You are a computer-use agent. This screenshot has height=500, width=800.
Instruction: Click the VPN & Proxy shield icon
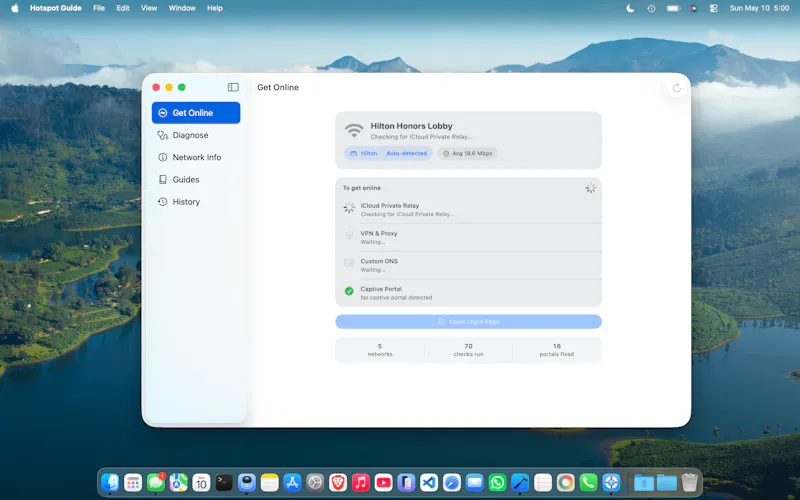point(349,235)
